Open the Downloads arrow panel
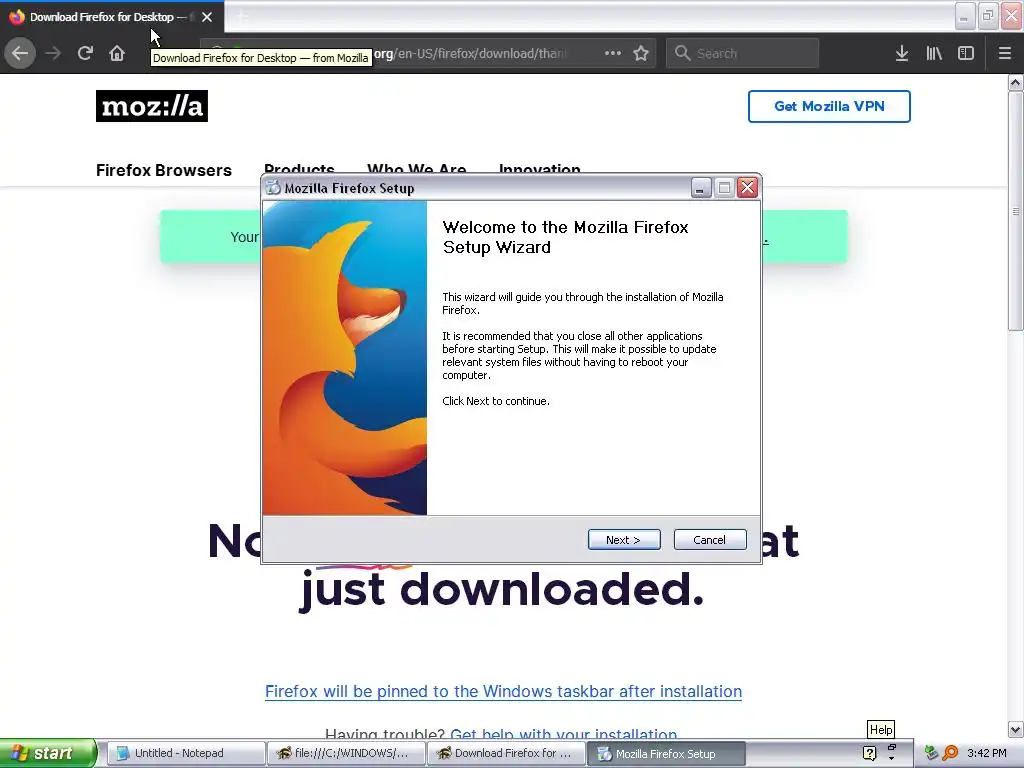 [902, 53]
